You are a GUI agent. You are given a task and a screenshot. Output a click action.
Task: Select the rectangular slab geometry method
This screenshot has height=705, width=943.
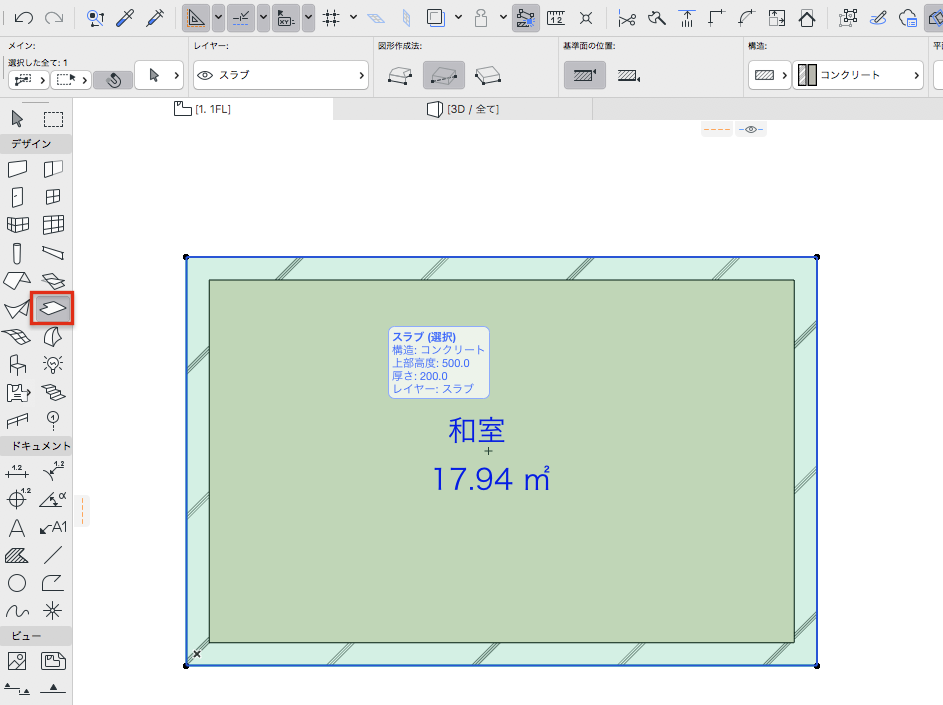(x=443, y=76)
